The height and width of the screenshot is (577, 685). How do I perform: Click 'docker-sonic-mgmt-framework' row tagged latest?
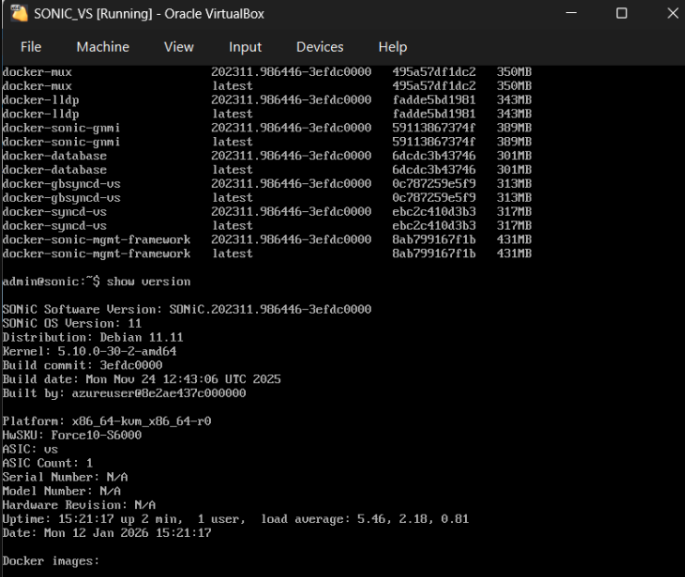pyautogui.click(x=267, y=253)
